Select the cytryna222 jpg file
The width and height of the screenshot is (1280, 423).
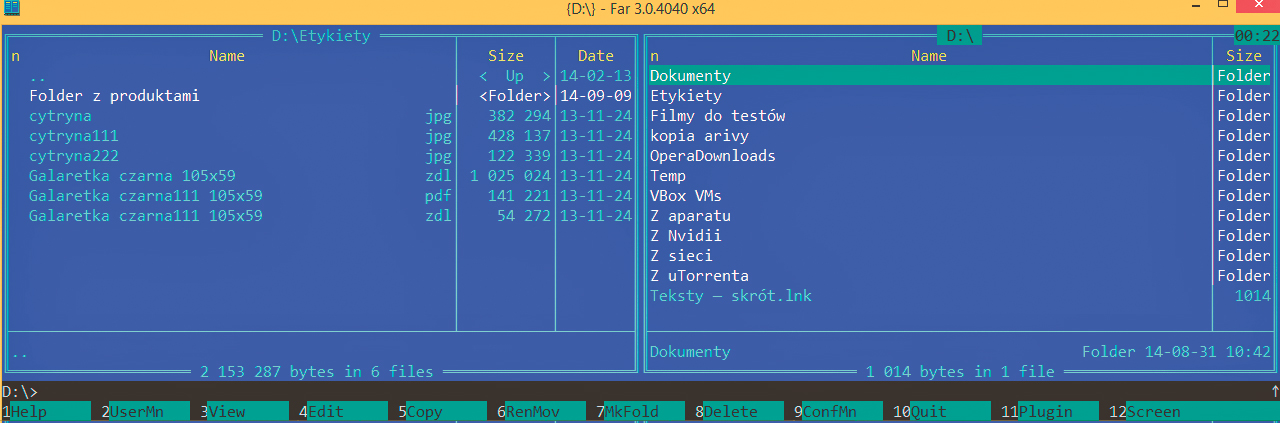(74, 156)
